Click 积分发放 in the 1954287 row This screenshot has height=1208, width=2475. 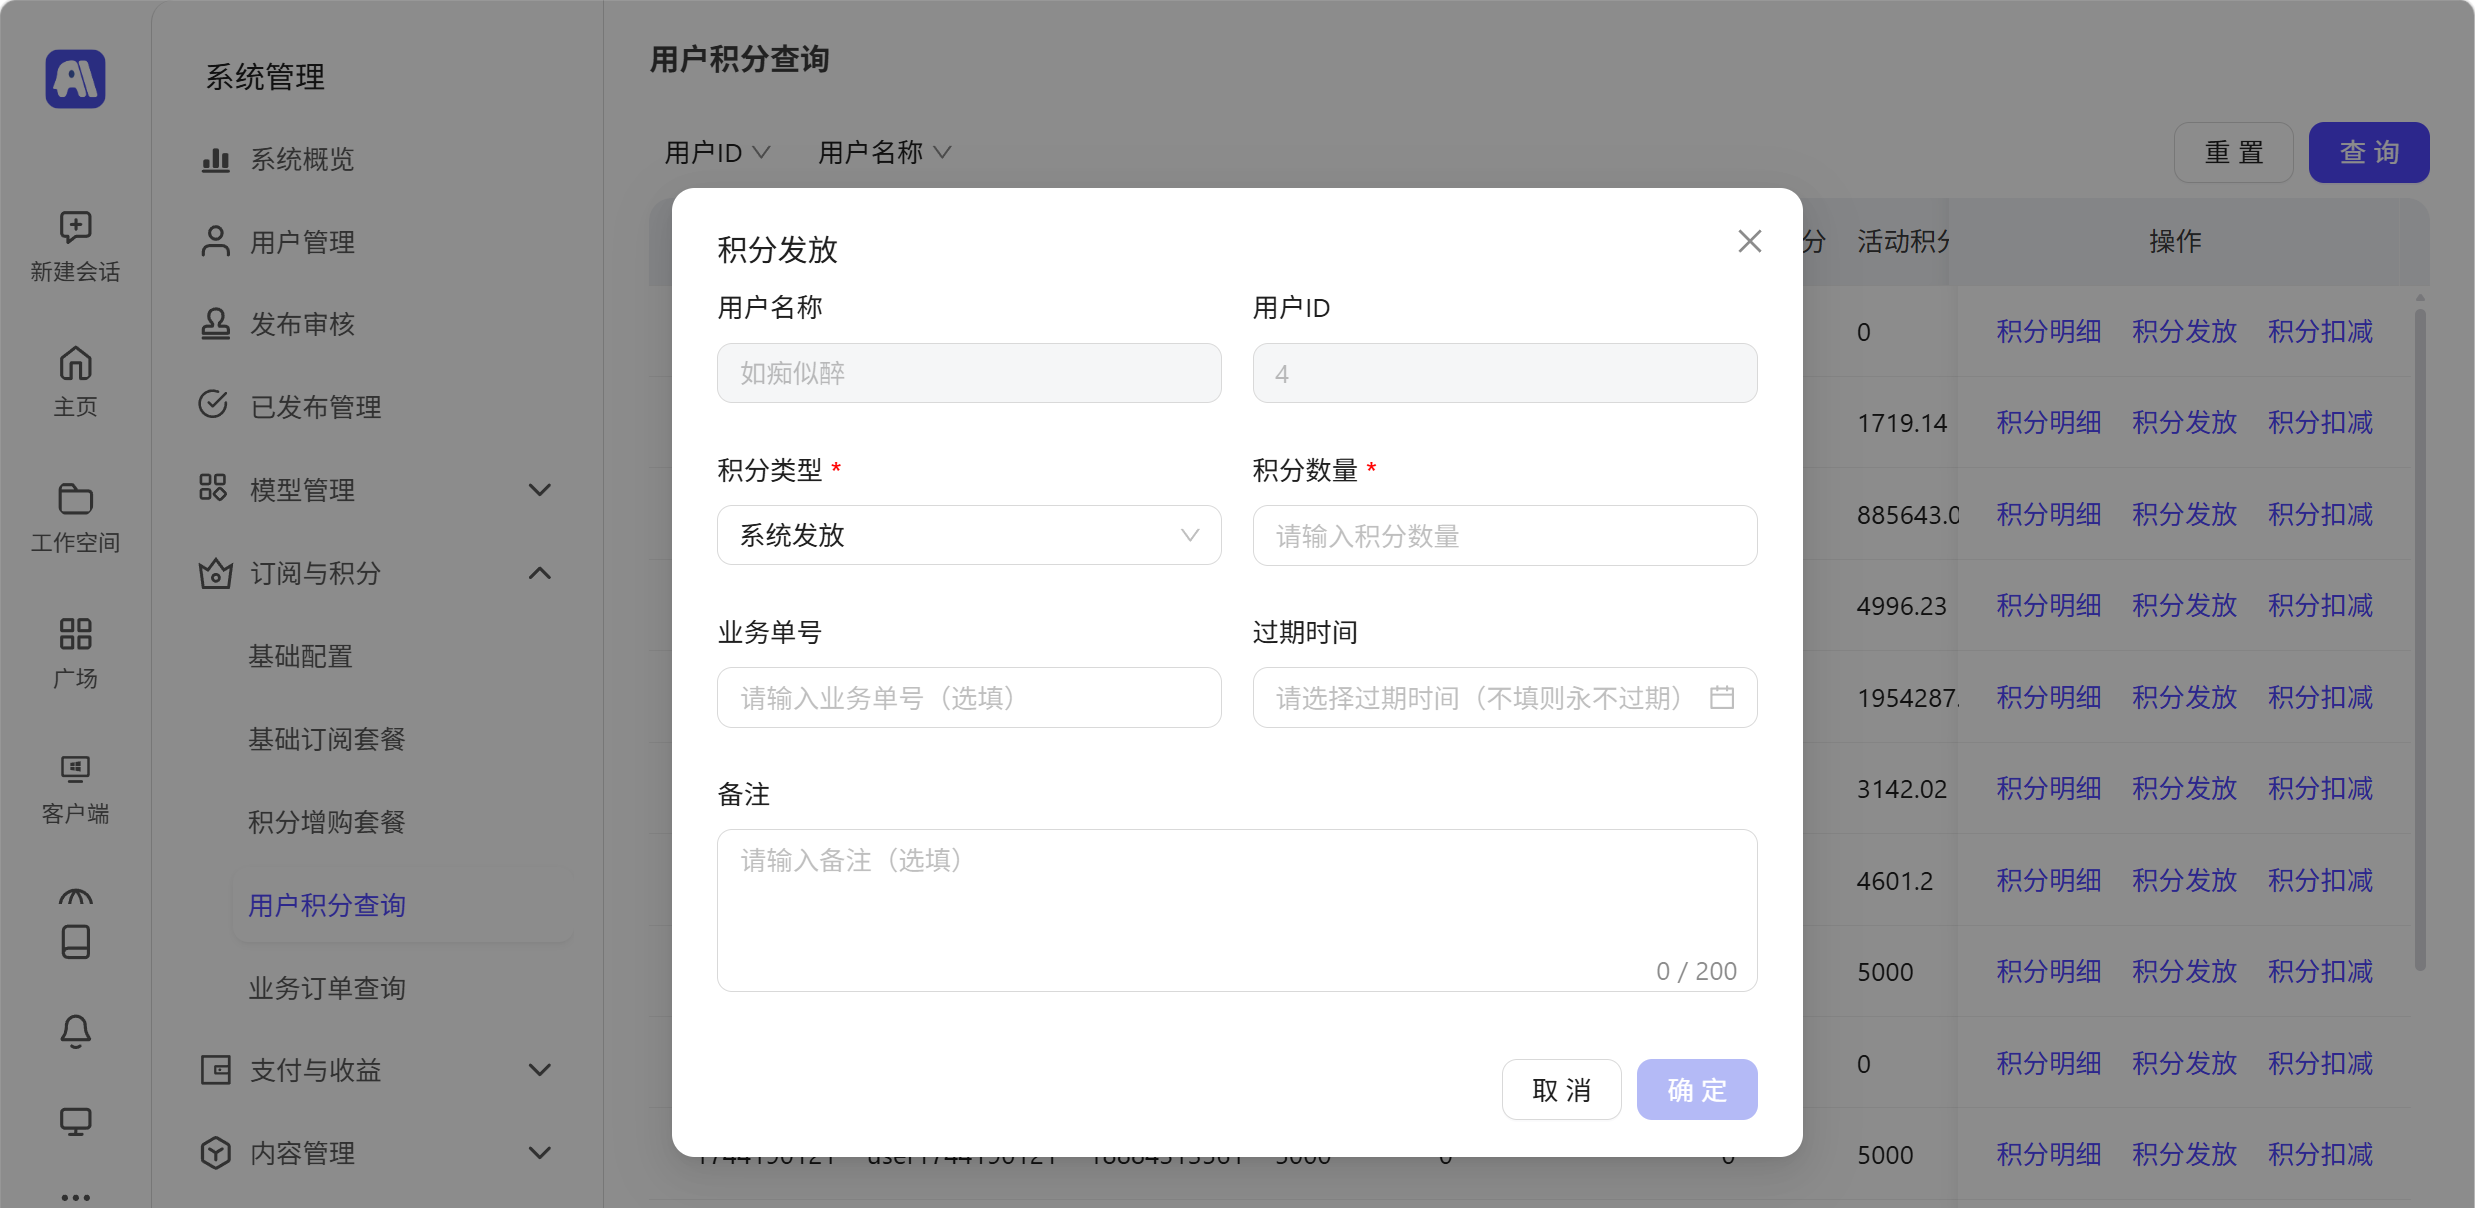pos(2184,697)
